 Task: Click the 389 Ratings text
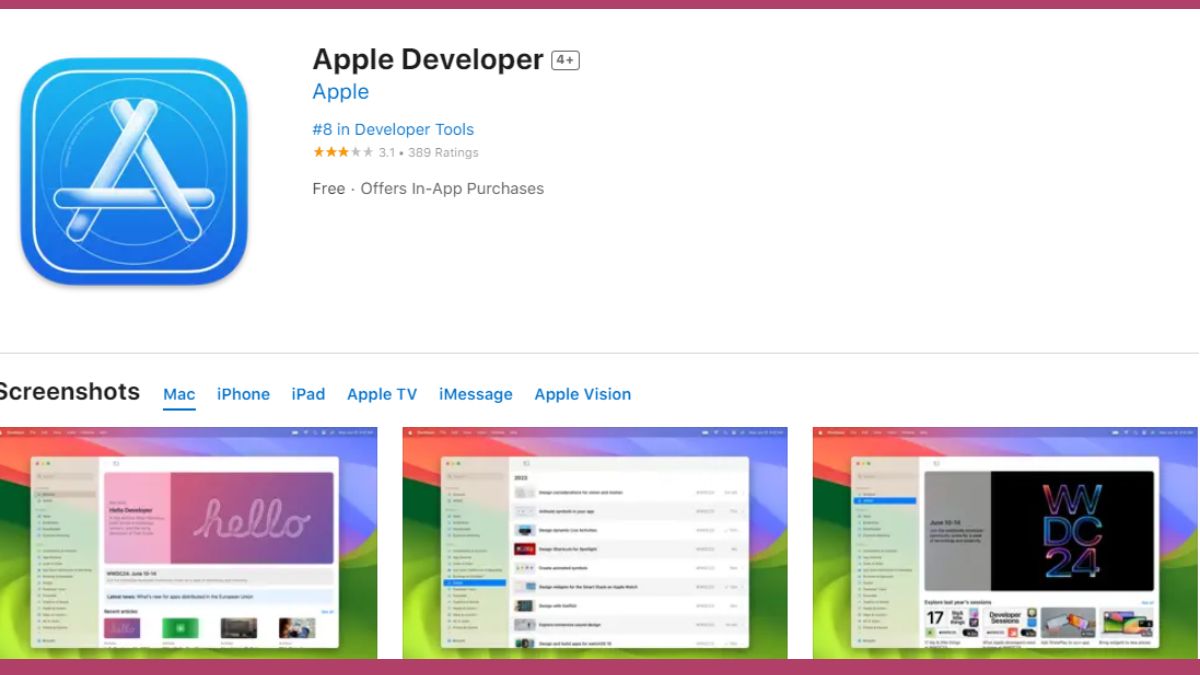click(x=443, y=153)
